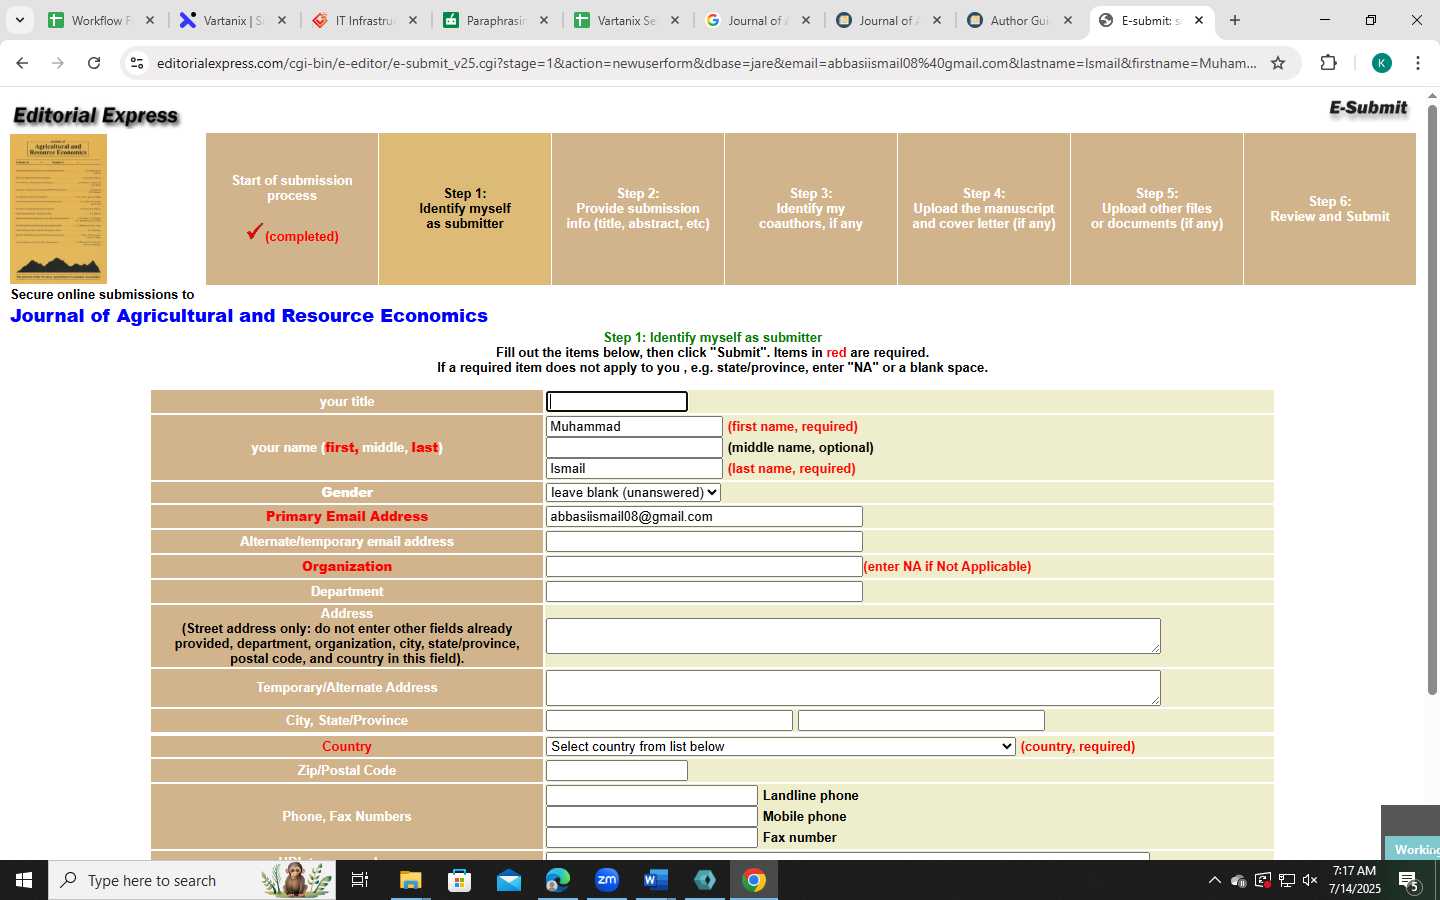This screenshot has height=900, width=1440.
Task: Click the page vertical scrollbar
Action: point(1432,400)
